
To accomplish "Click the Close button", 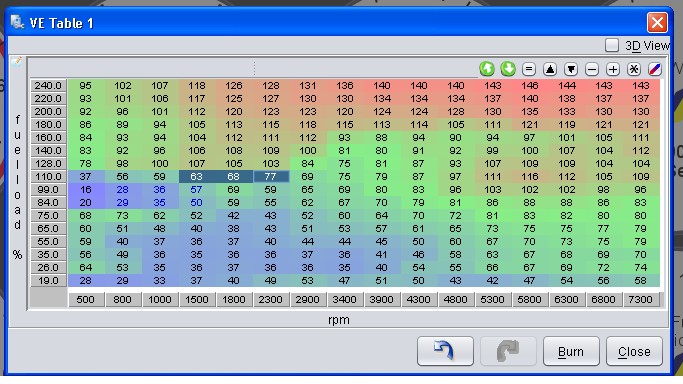I will click(634, 351).
